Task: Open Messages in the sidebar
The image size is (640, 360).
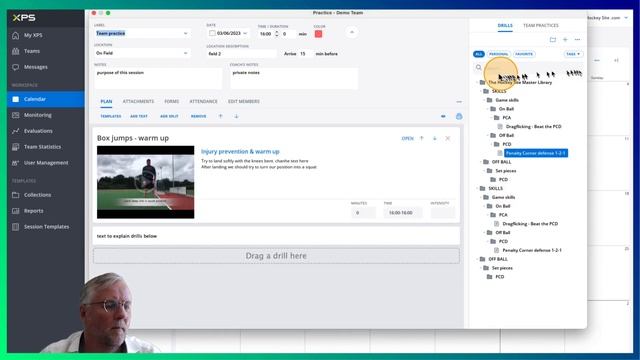Action: 36,67
